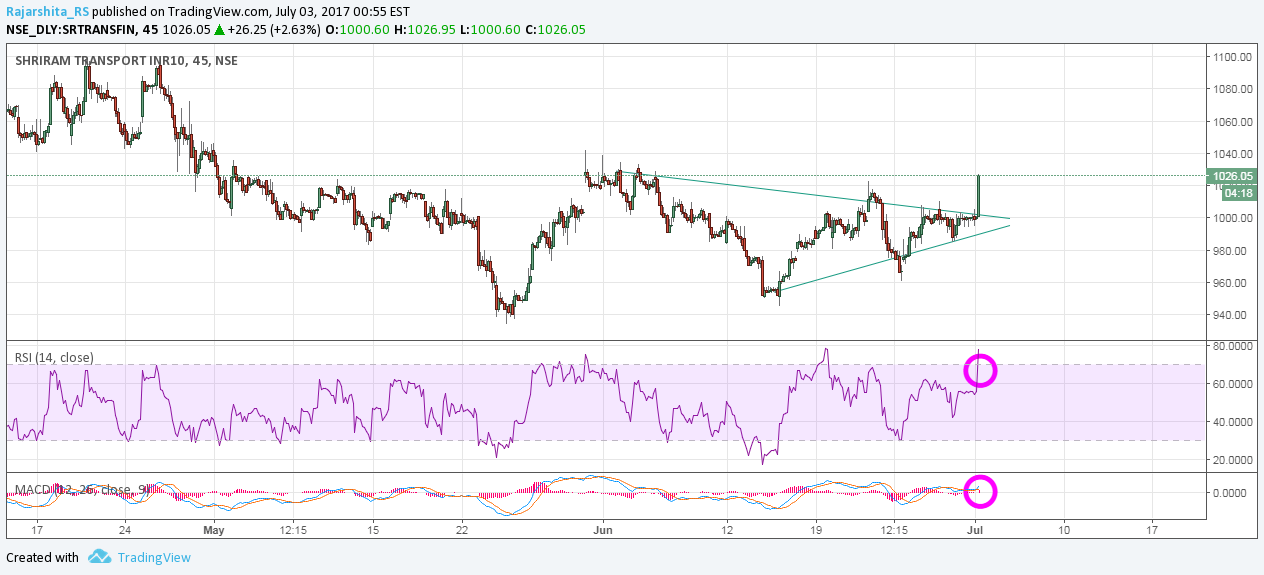Click the 1100.00 price axis label
The width and height of the screenshot is (1264, 575).
[x=1232, y=57]
